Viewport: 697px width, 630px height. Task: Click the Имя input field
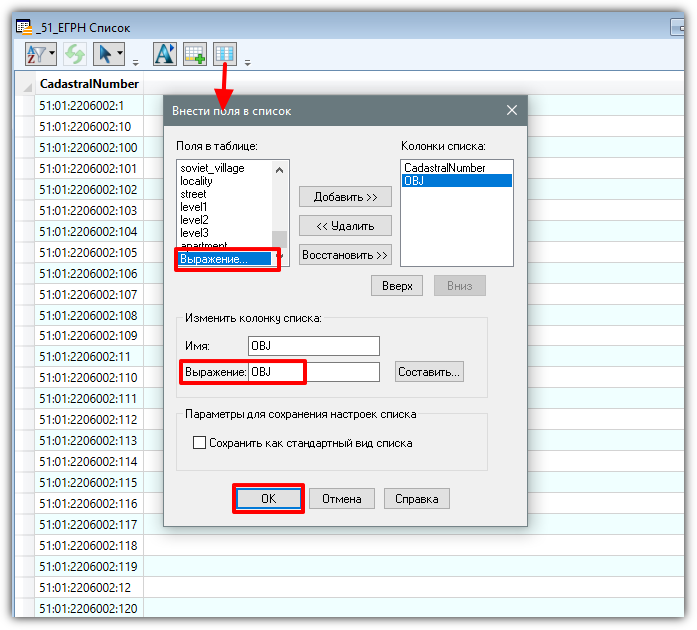pyautogui.click(x=314, y=346)
